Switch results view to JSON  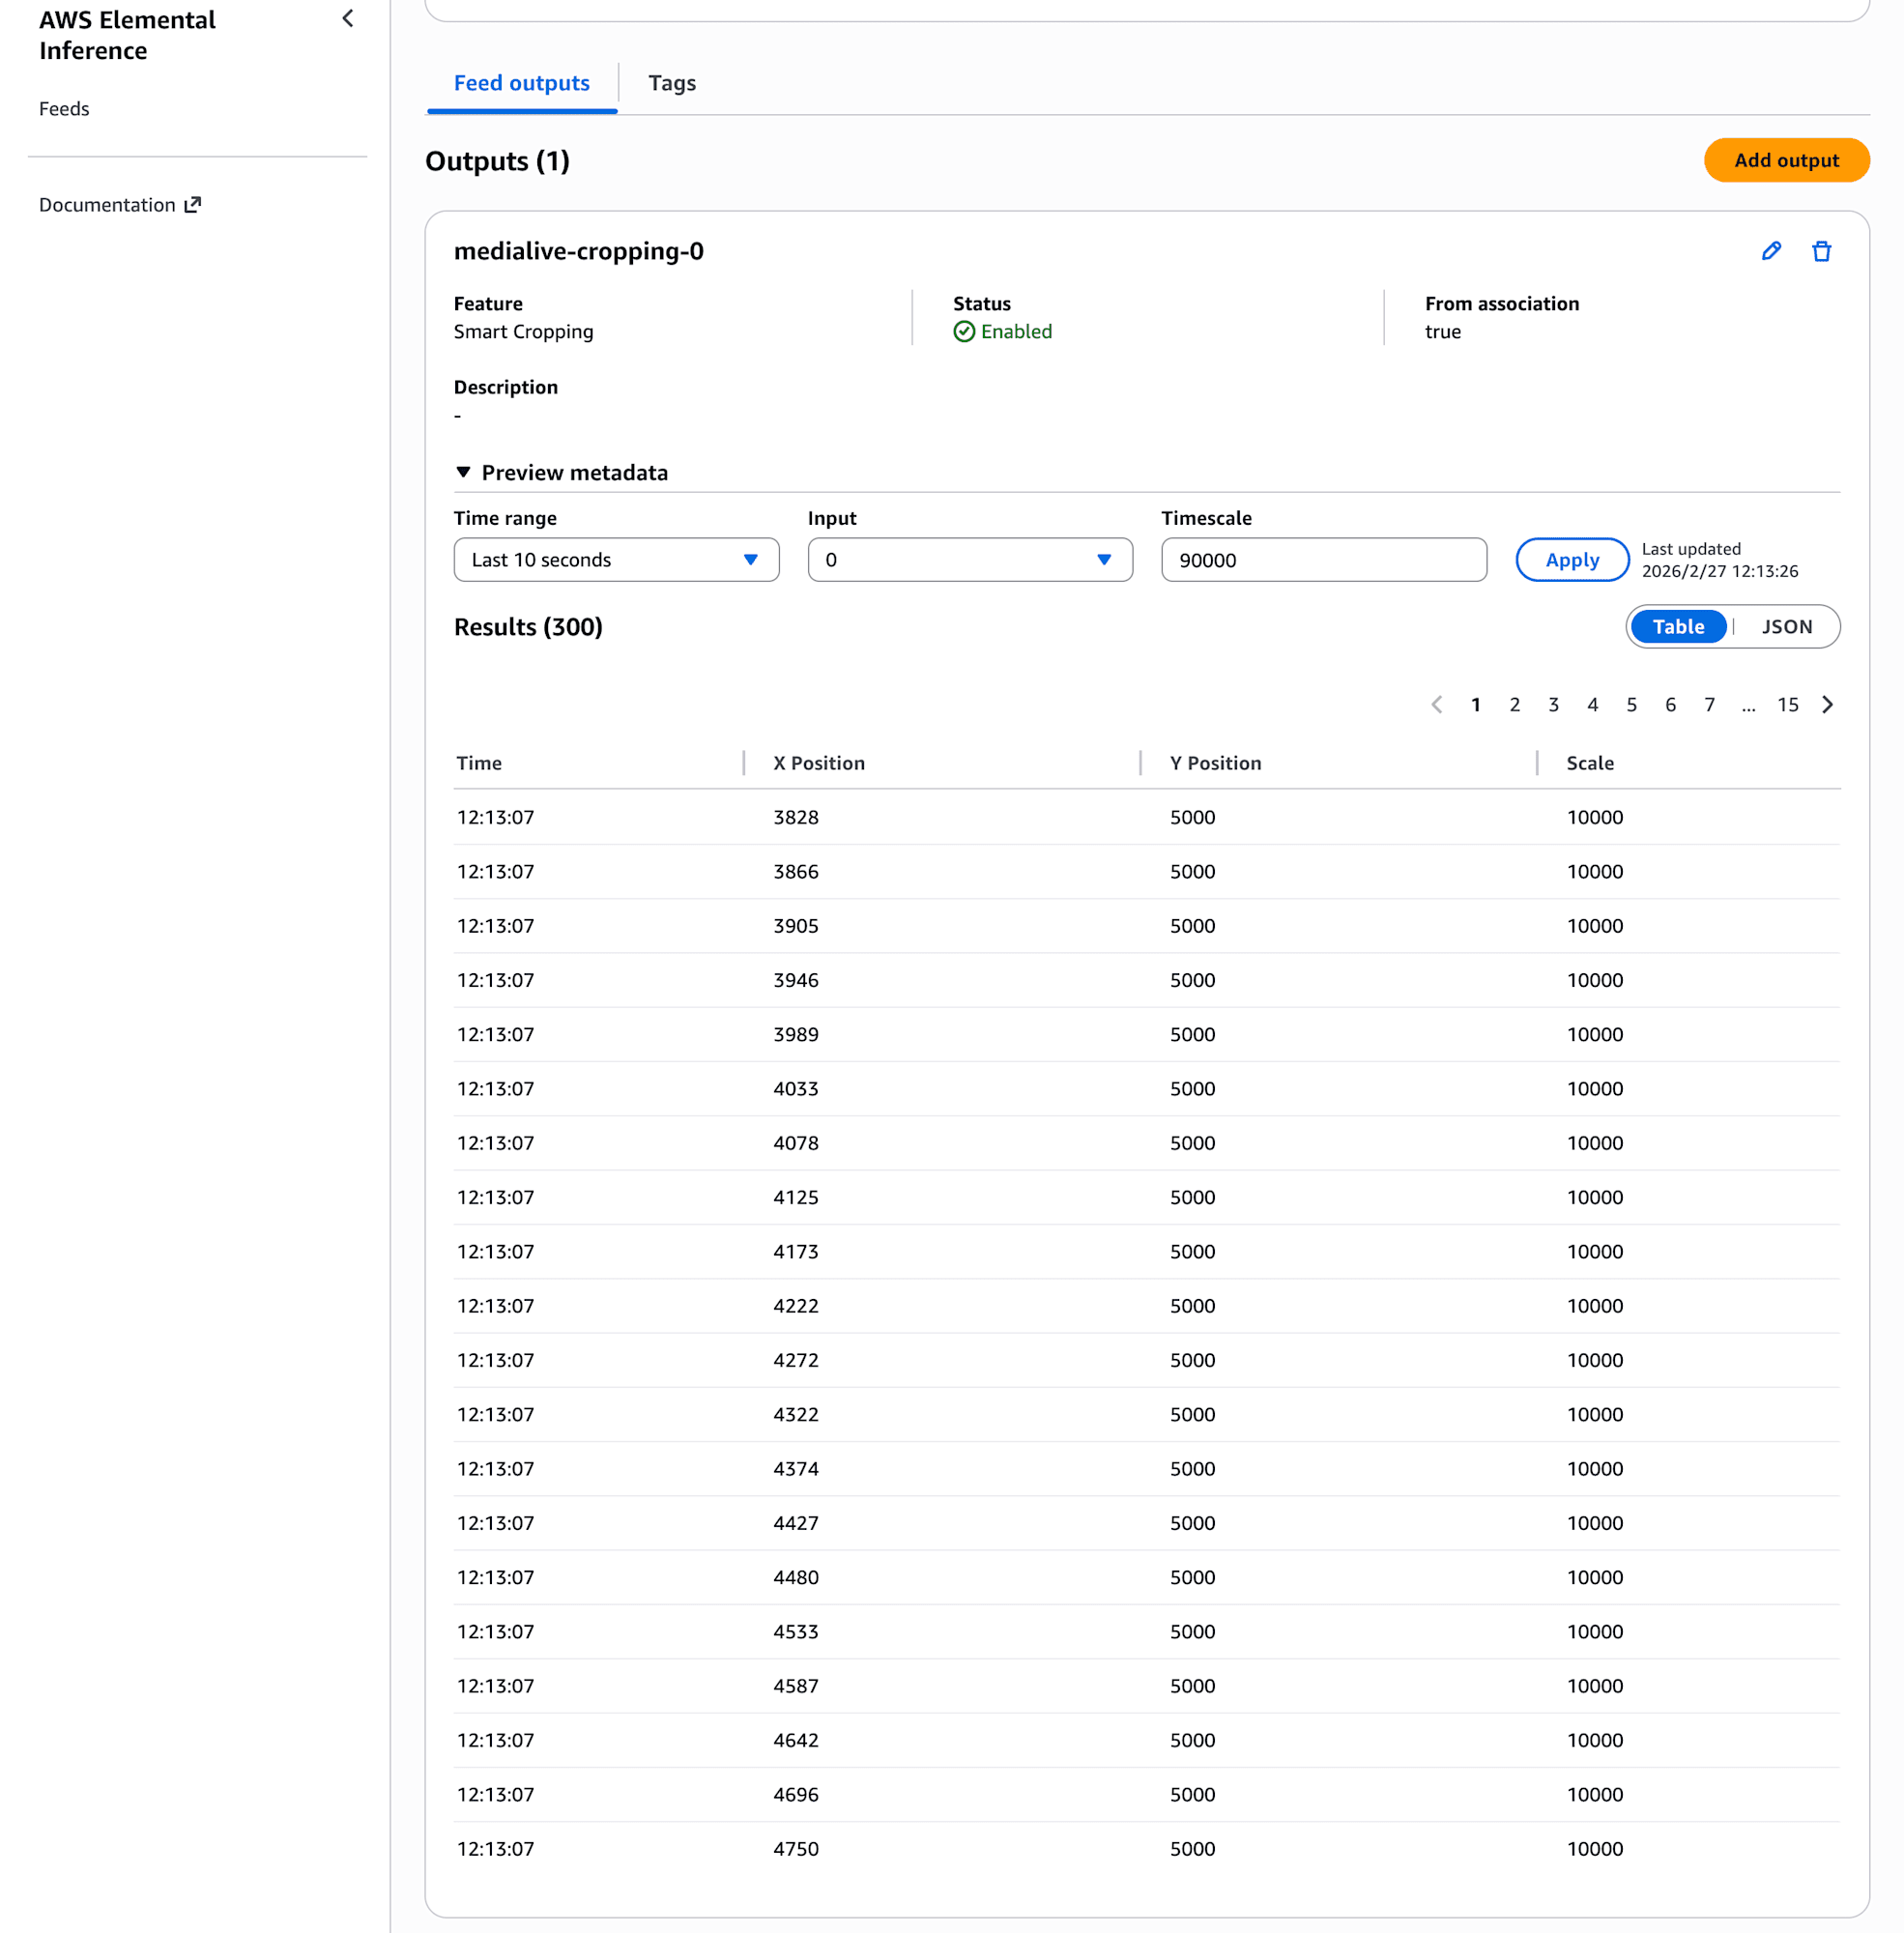pos(1786,627)
